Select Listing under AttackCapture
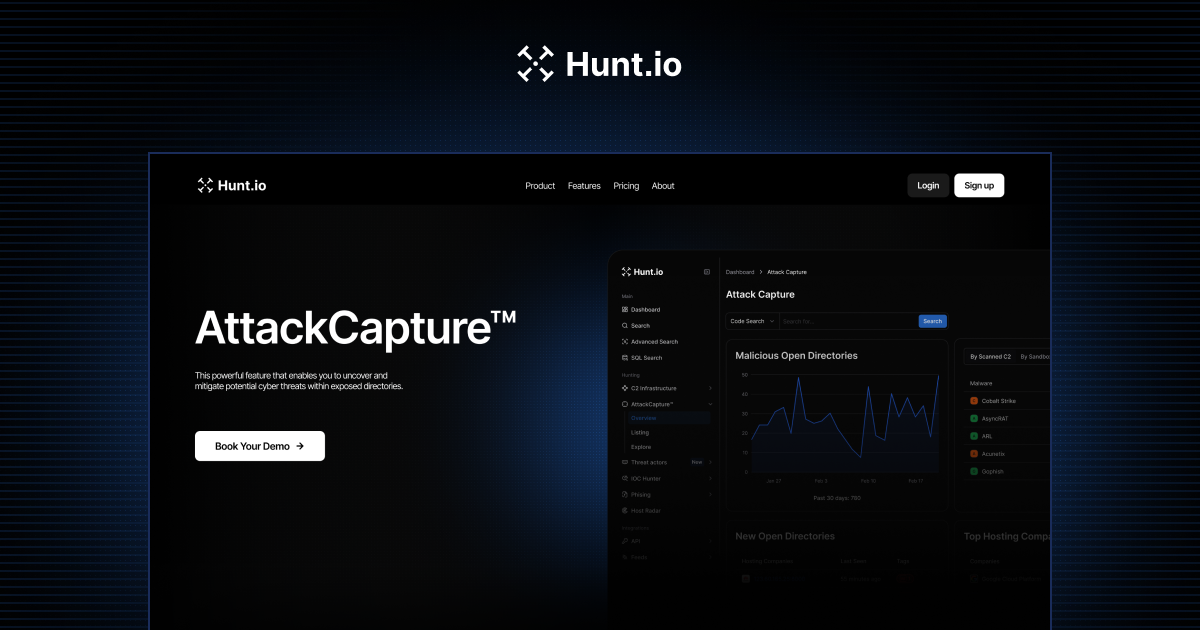 (640, 432)
